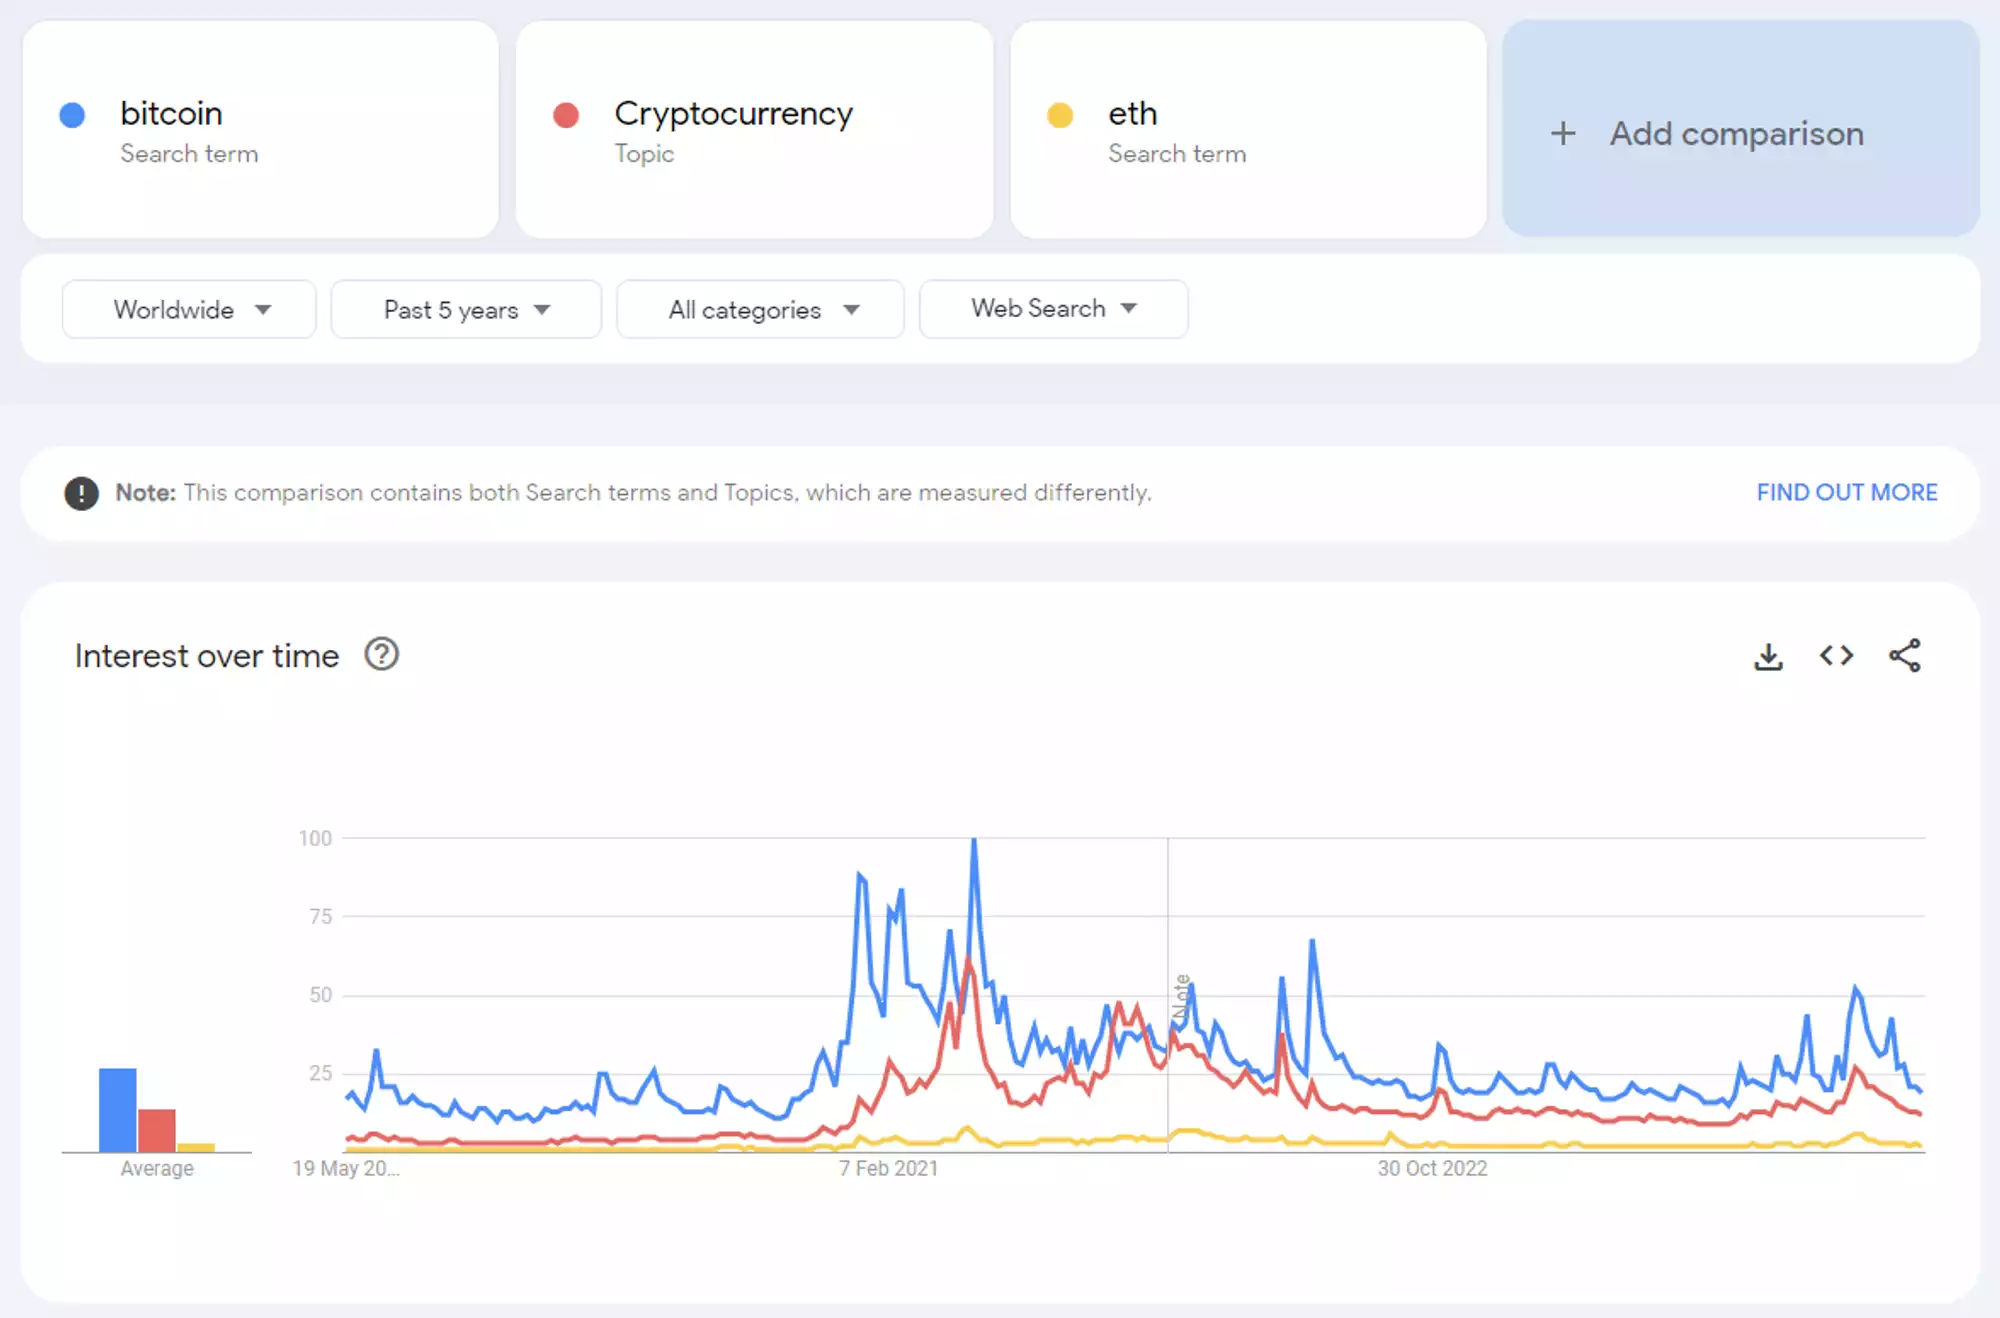Click the eth search term card

pos(1248,130)
